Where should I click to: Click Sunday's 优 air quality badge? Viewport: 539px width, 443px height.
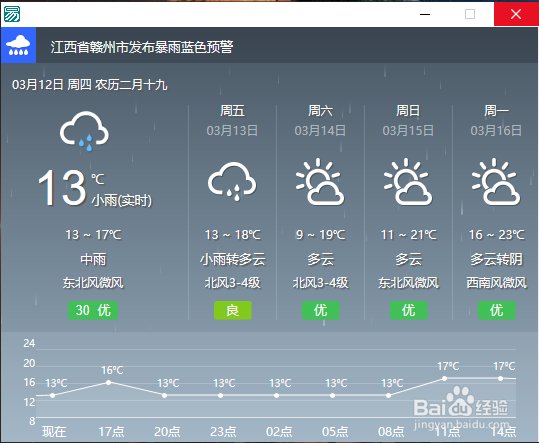point(409,310)
